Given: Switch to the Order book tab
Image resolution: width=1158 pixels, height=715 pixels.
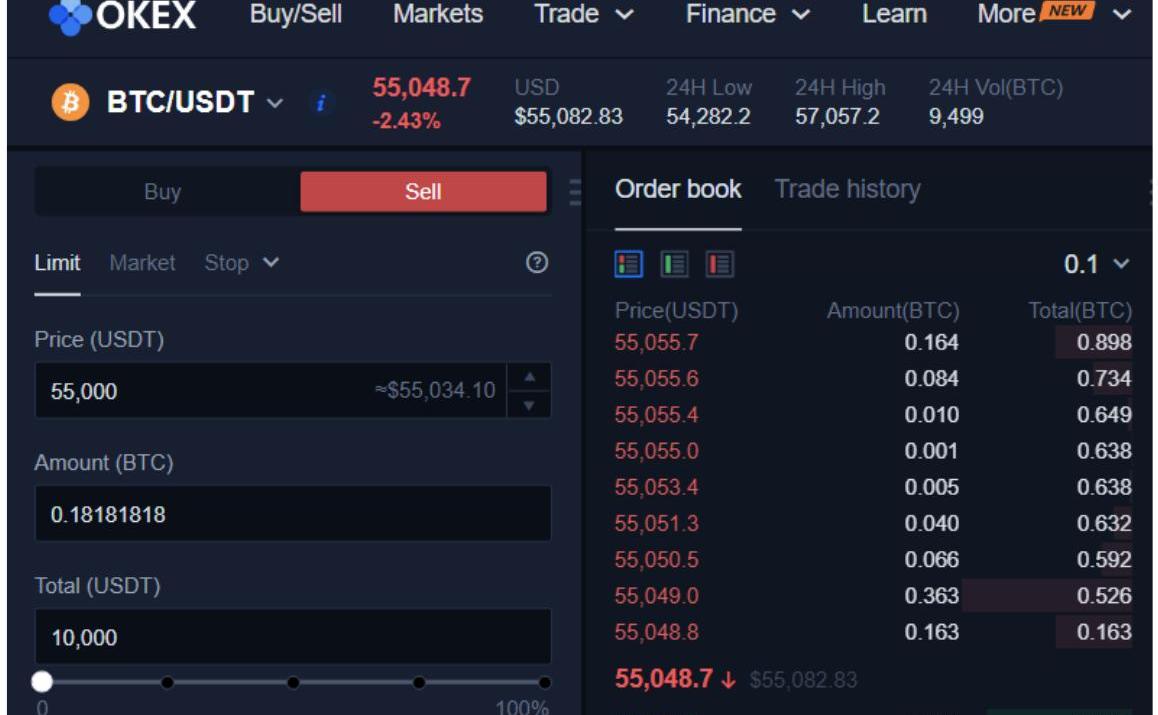Looking at the screenshot, I should [678, 189].
